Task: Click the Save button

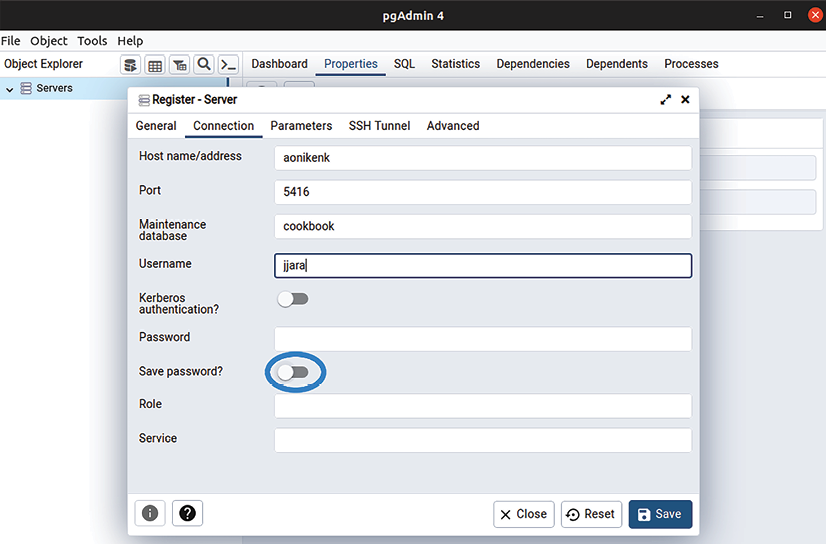Action: [x=660, y=514]
